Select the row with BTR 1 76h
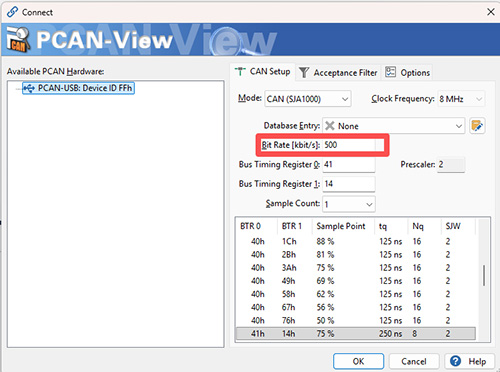The width and height of the screenshot is (500, 372). (x=356, y=320)
